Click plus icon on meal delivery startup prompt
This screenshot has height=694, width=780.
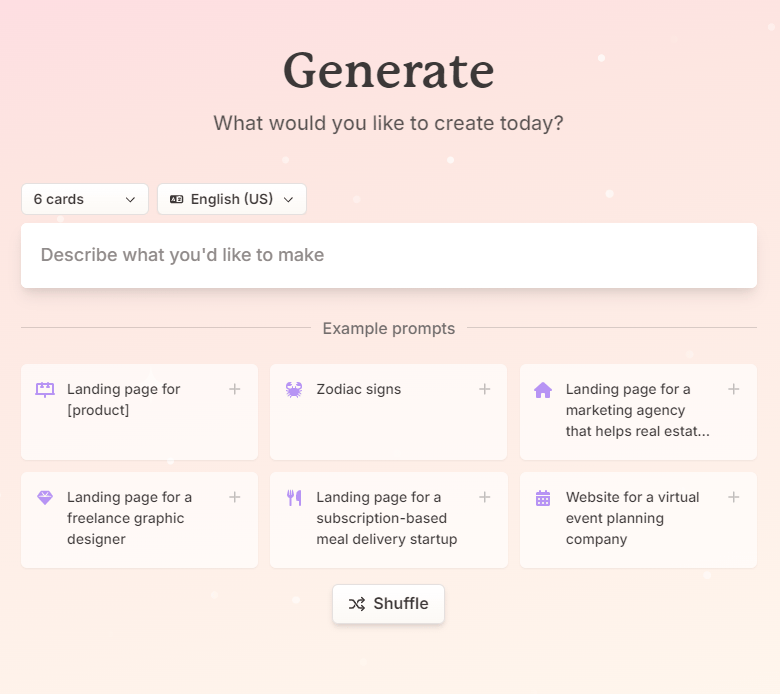click(x=484, y=497)
